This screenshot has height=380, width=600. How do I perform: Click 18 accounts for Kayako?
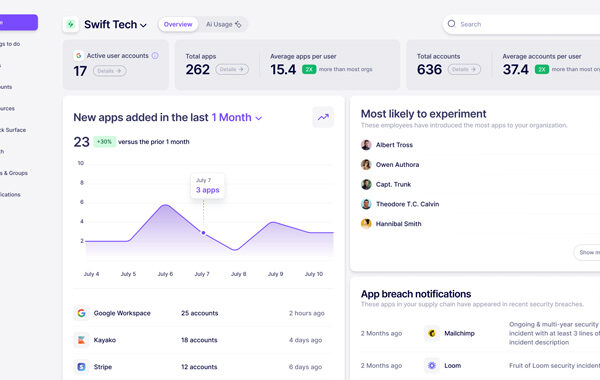click(199, 340)
